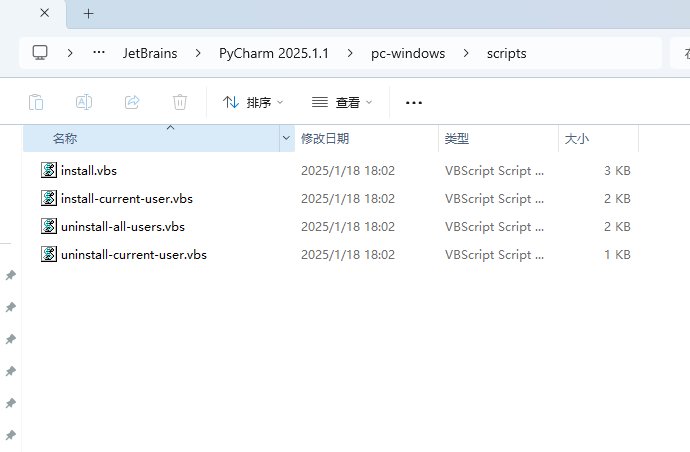Sort by the 大小 column header

point(598,139)
